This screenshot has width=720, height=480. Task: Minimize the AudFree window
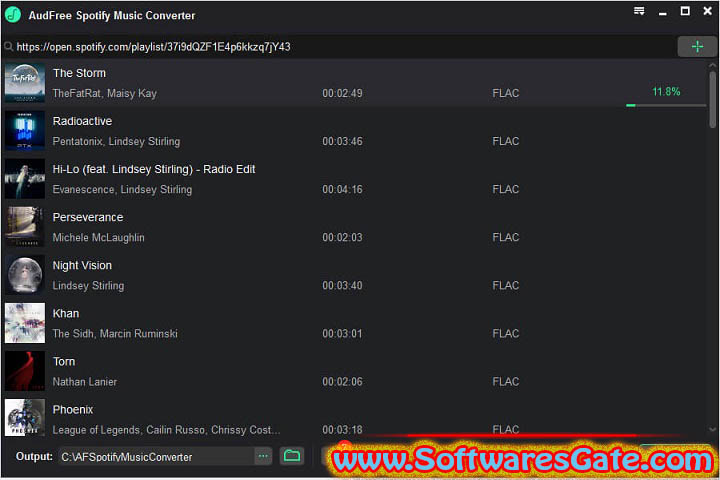pyautogui.click(x=662, y=13)
